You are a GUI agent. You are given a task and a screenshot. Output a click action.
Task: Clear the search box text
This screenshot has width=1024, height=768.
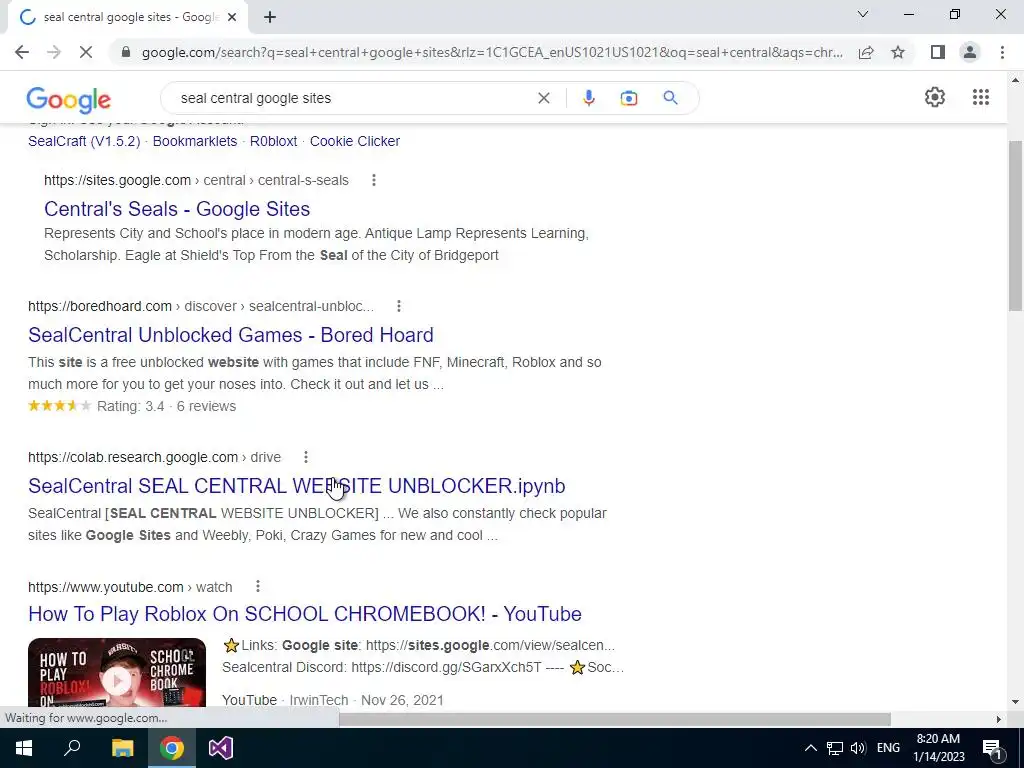click(543, 98)
